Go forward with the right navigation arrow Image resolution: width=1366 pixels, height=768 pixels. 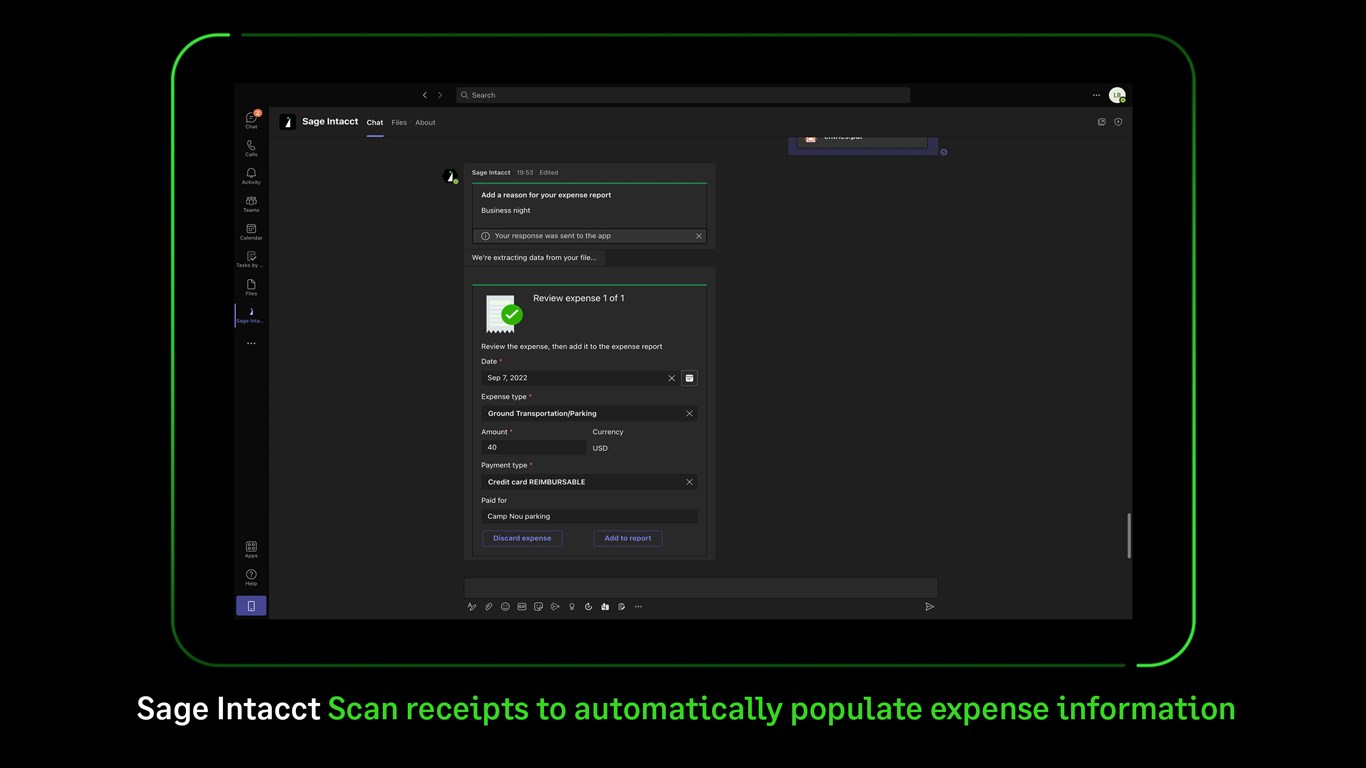click(440, 95)
